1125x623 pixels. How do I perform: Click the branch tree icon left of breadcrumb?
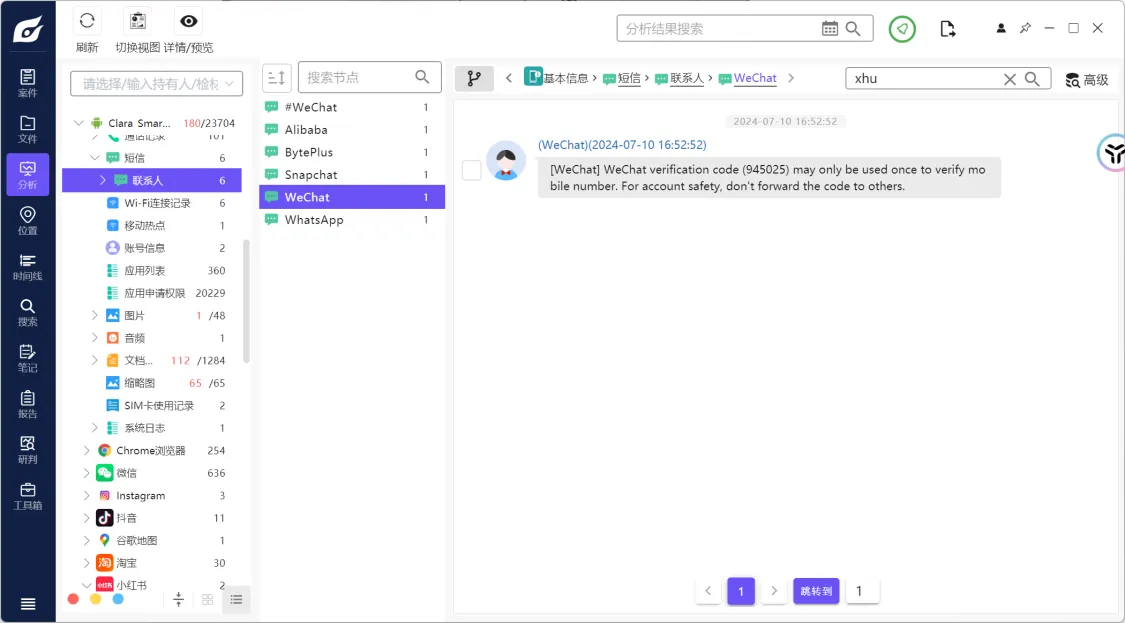(474, 78)
